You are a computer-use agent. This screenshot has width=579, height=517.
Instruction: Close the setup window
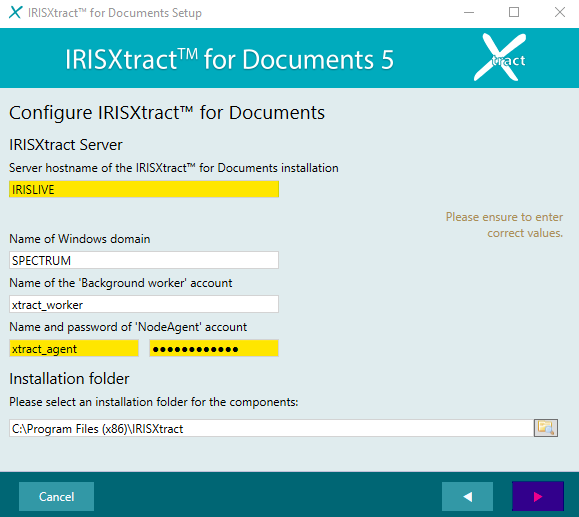(x=560, y=13)
